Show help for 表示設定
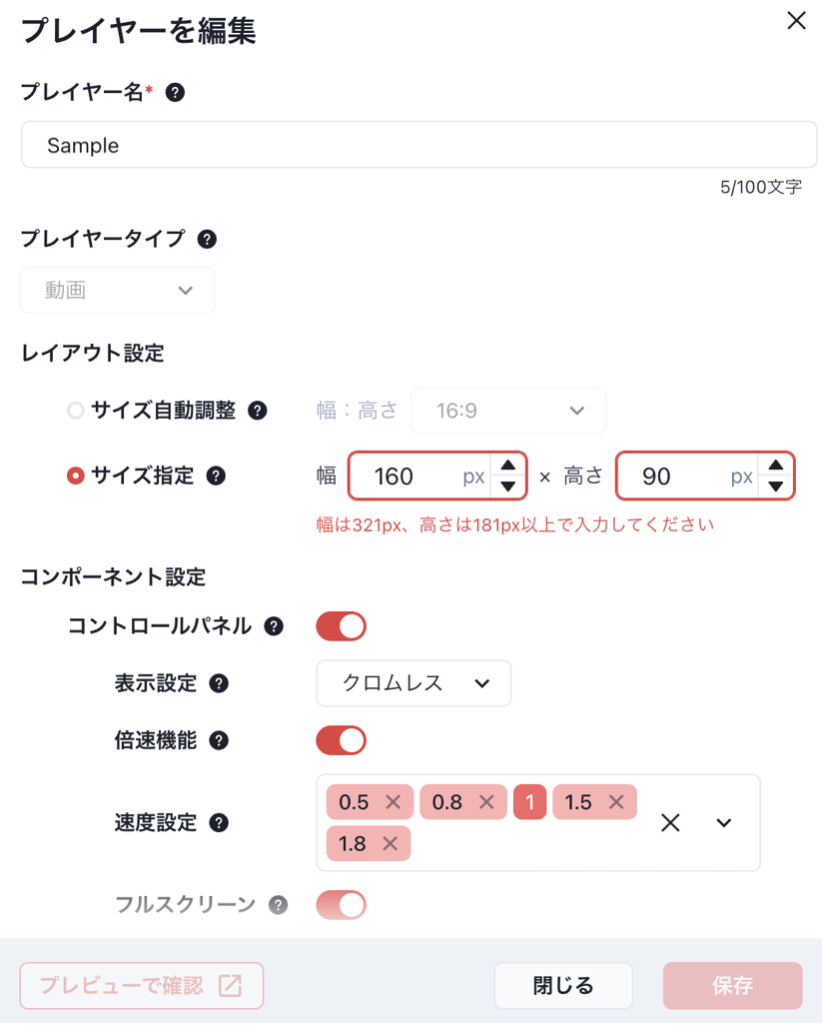The height and width of the screenshot is (1028, 824). coord(219,684)
